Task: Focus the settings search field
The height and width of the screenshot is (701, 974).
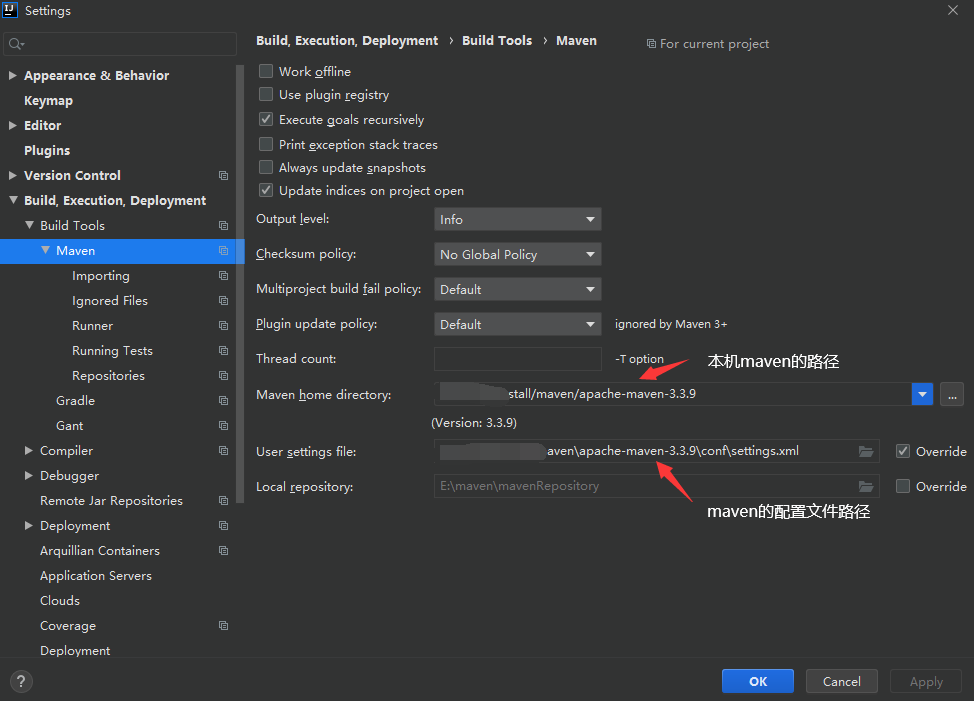Action: click(x=120, y=44)
